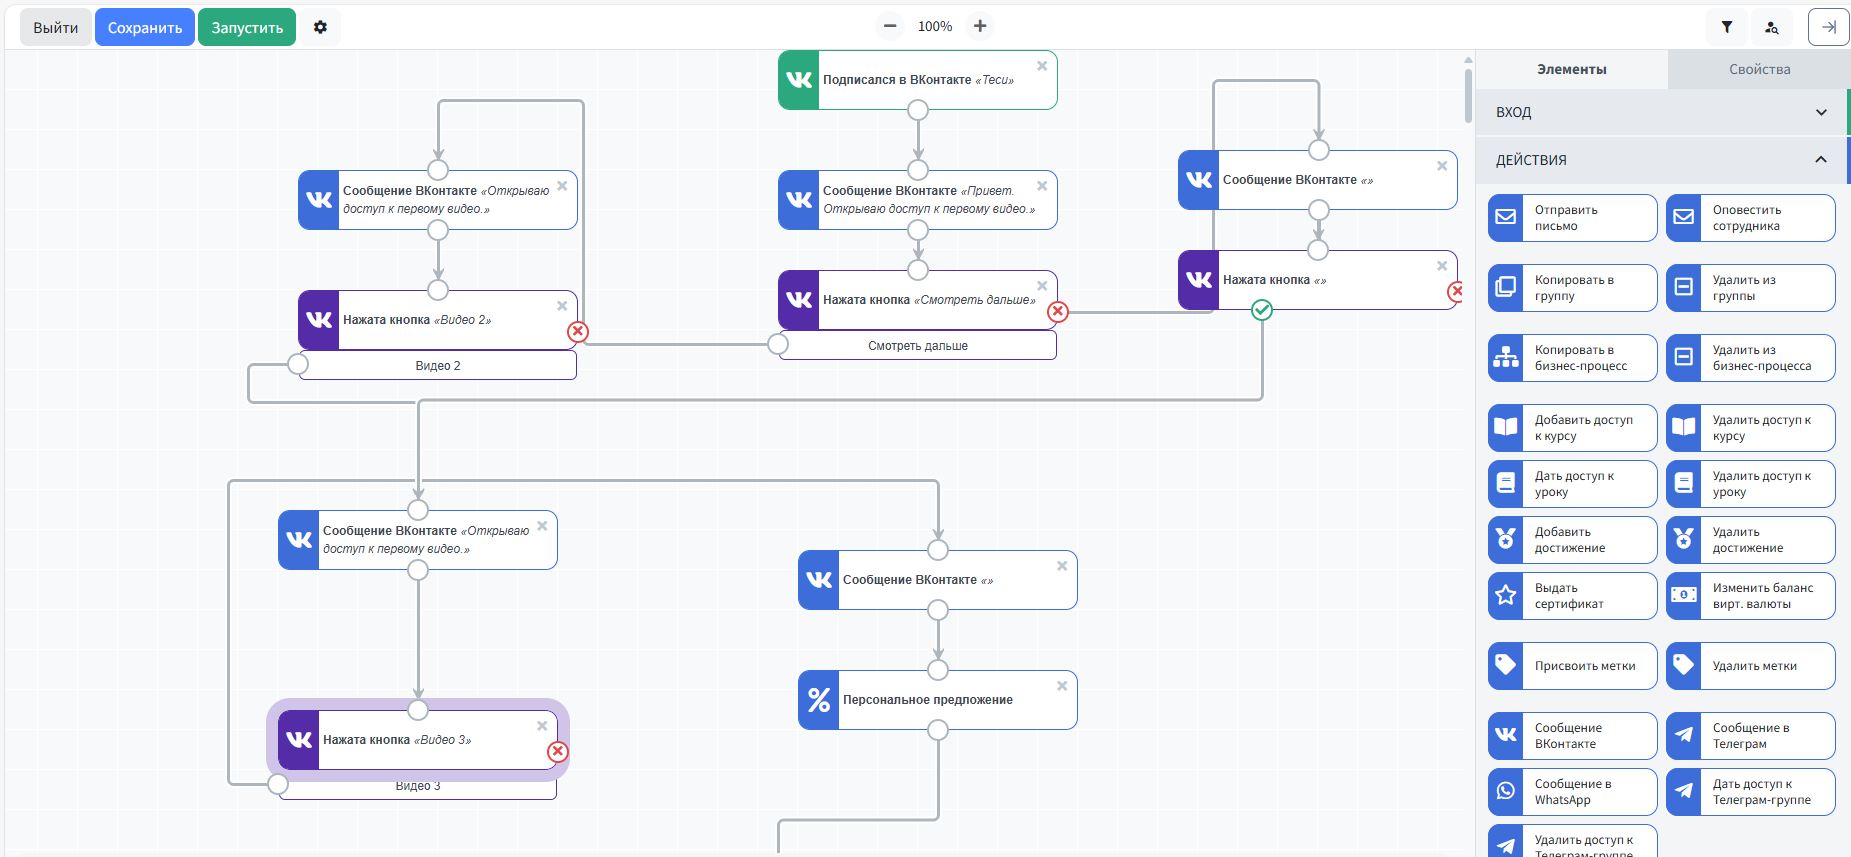The image size is (1851, 857).
Task: Click the settings gear icon in toolbar
Action: coord(320,27)
